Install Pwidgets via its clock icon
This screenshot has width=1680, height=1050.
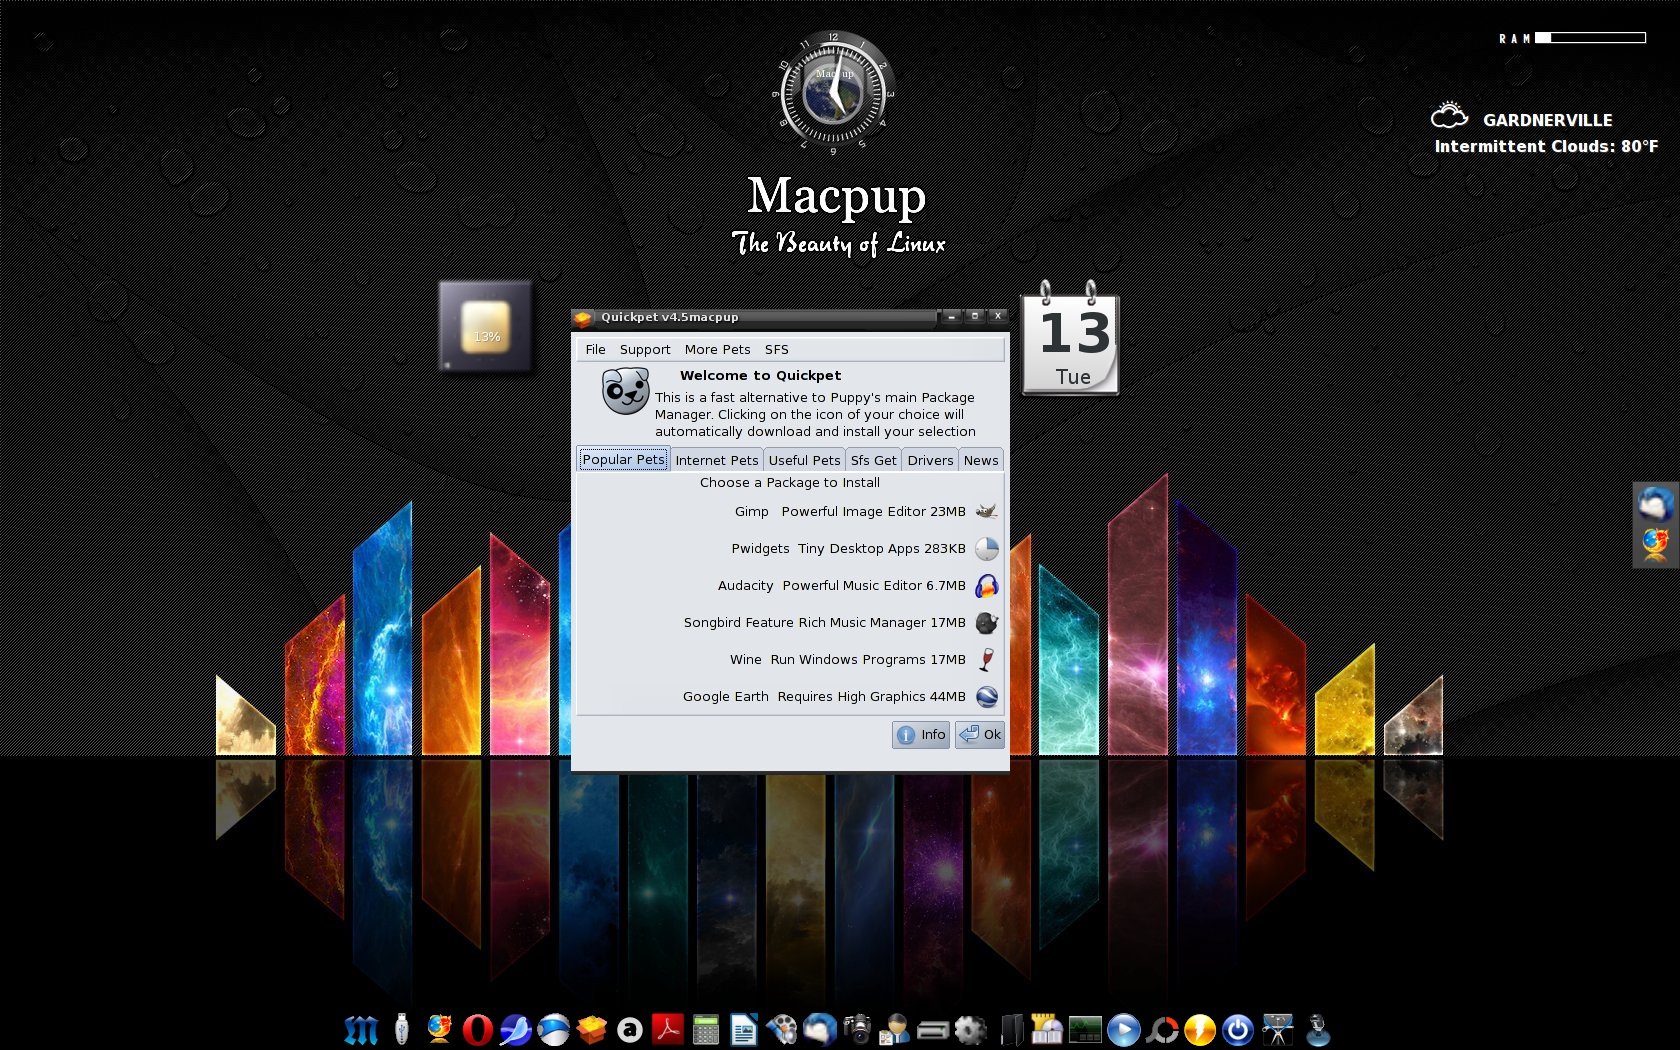coord(986,549)
